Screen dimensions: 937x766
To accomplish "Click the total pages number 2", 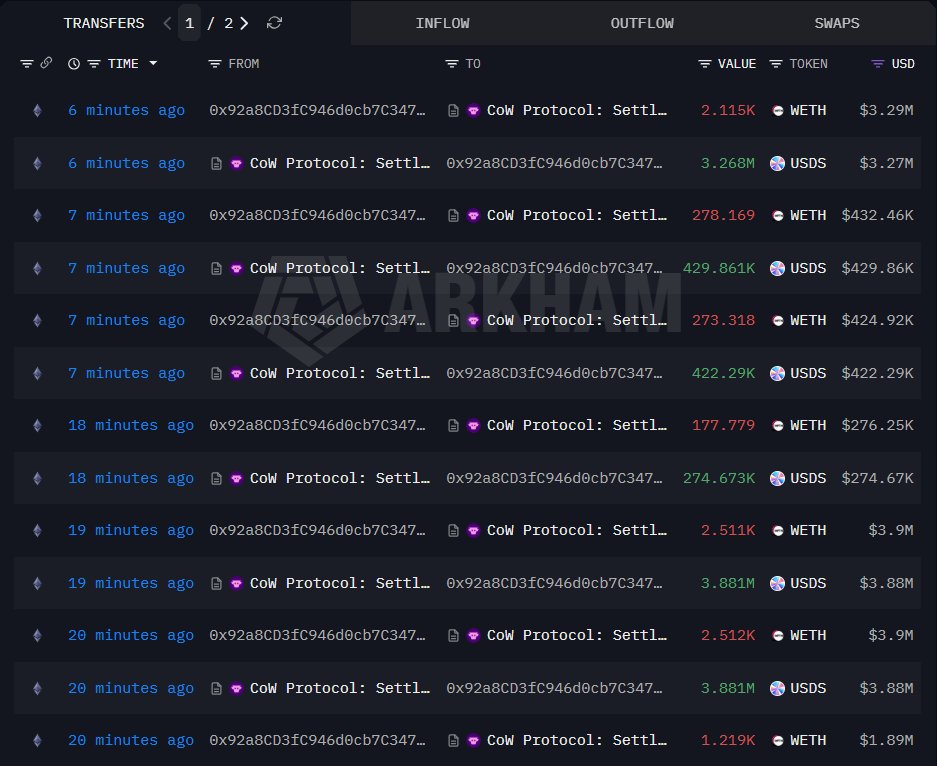I will coord(228,23).
